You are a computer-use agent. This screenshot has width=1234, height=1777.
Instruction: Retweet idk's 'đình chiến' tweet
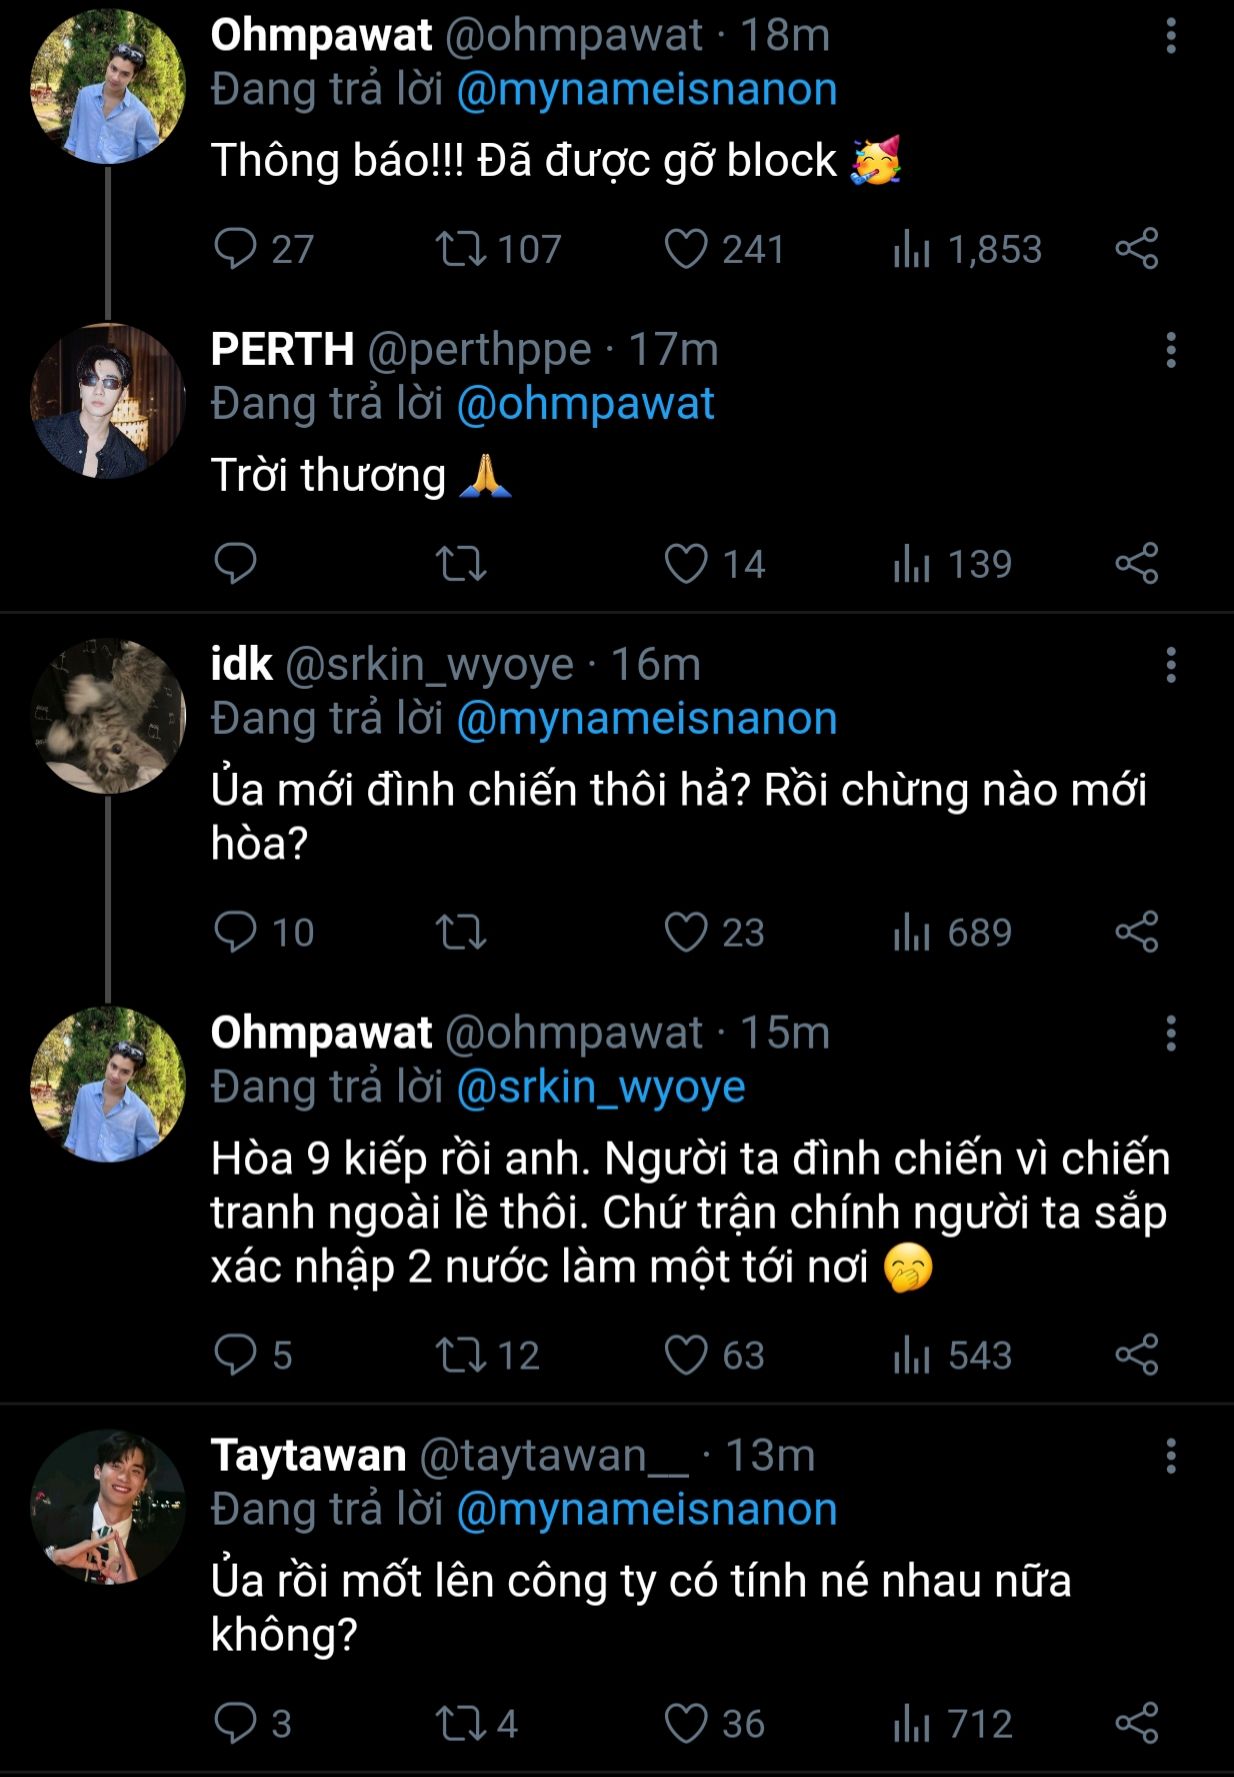click(x=461, y=933)
